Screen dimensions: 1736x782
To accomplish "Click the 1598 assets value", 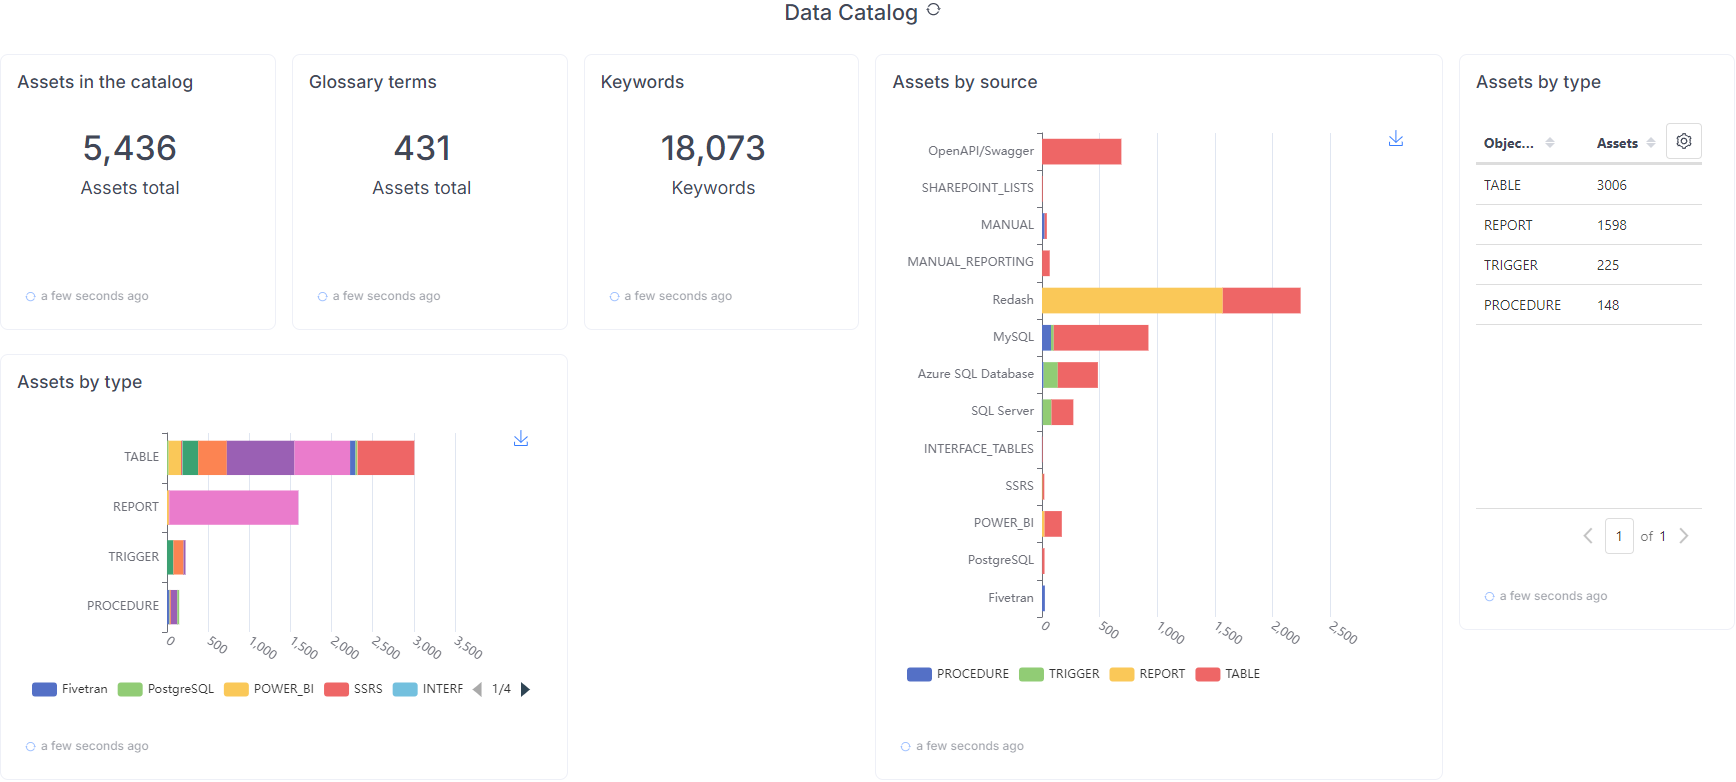I will coord(1612,225).
